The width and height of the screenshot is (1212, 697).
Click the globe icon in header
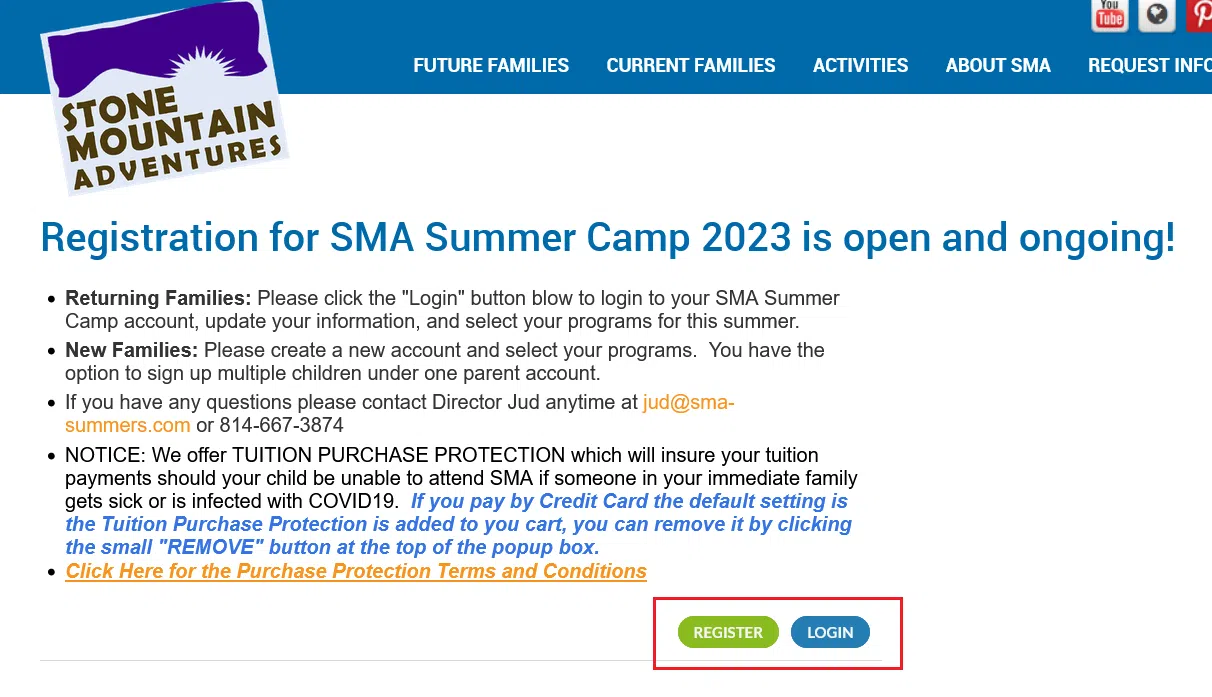click(x=1157, y=14)
